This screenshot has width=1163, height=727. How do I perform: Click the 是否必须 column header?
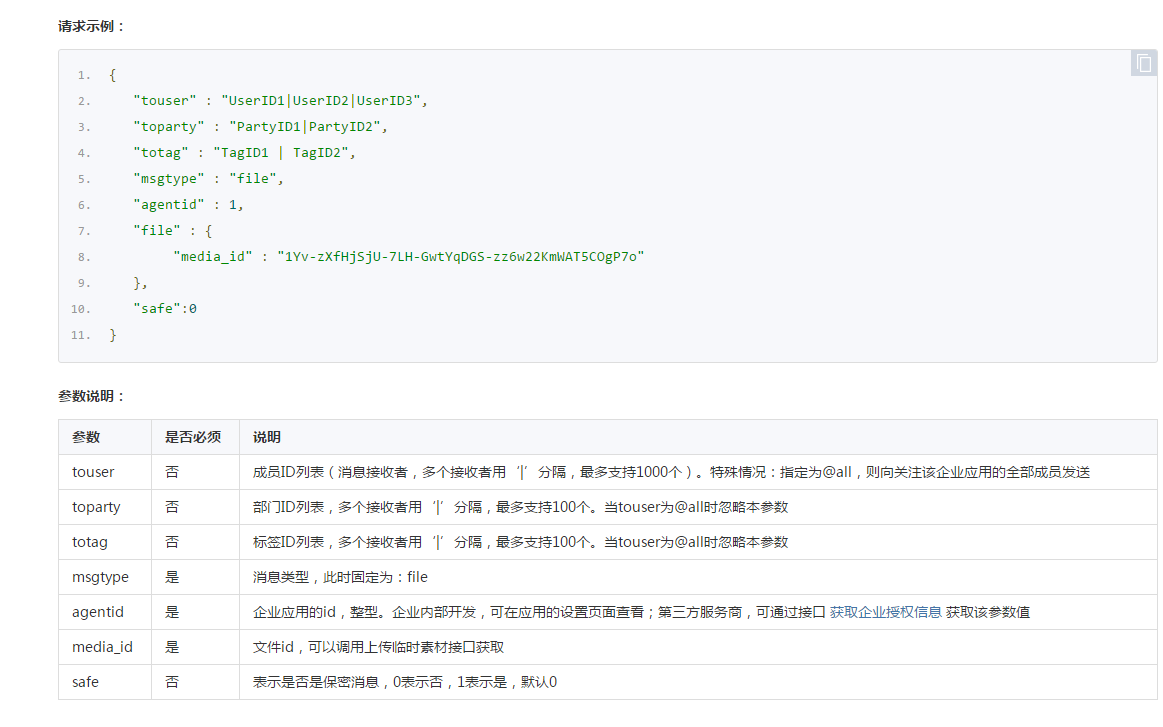(x=193, y=437)
